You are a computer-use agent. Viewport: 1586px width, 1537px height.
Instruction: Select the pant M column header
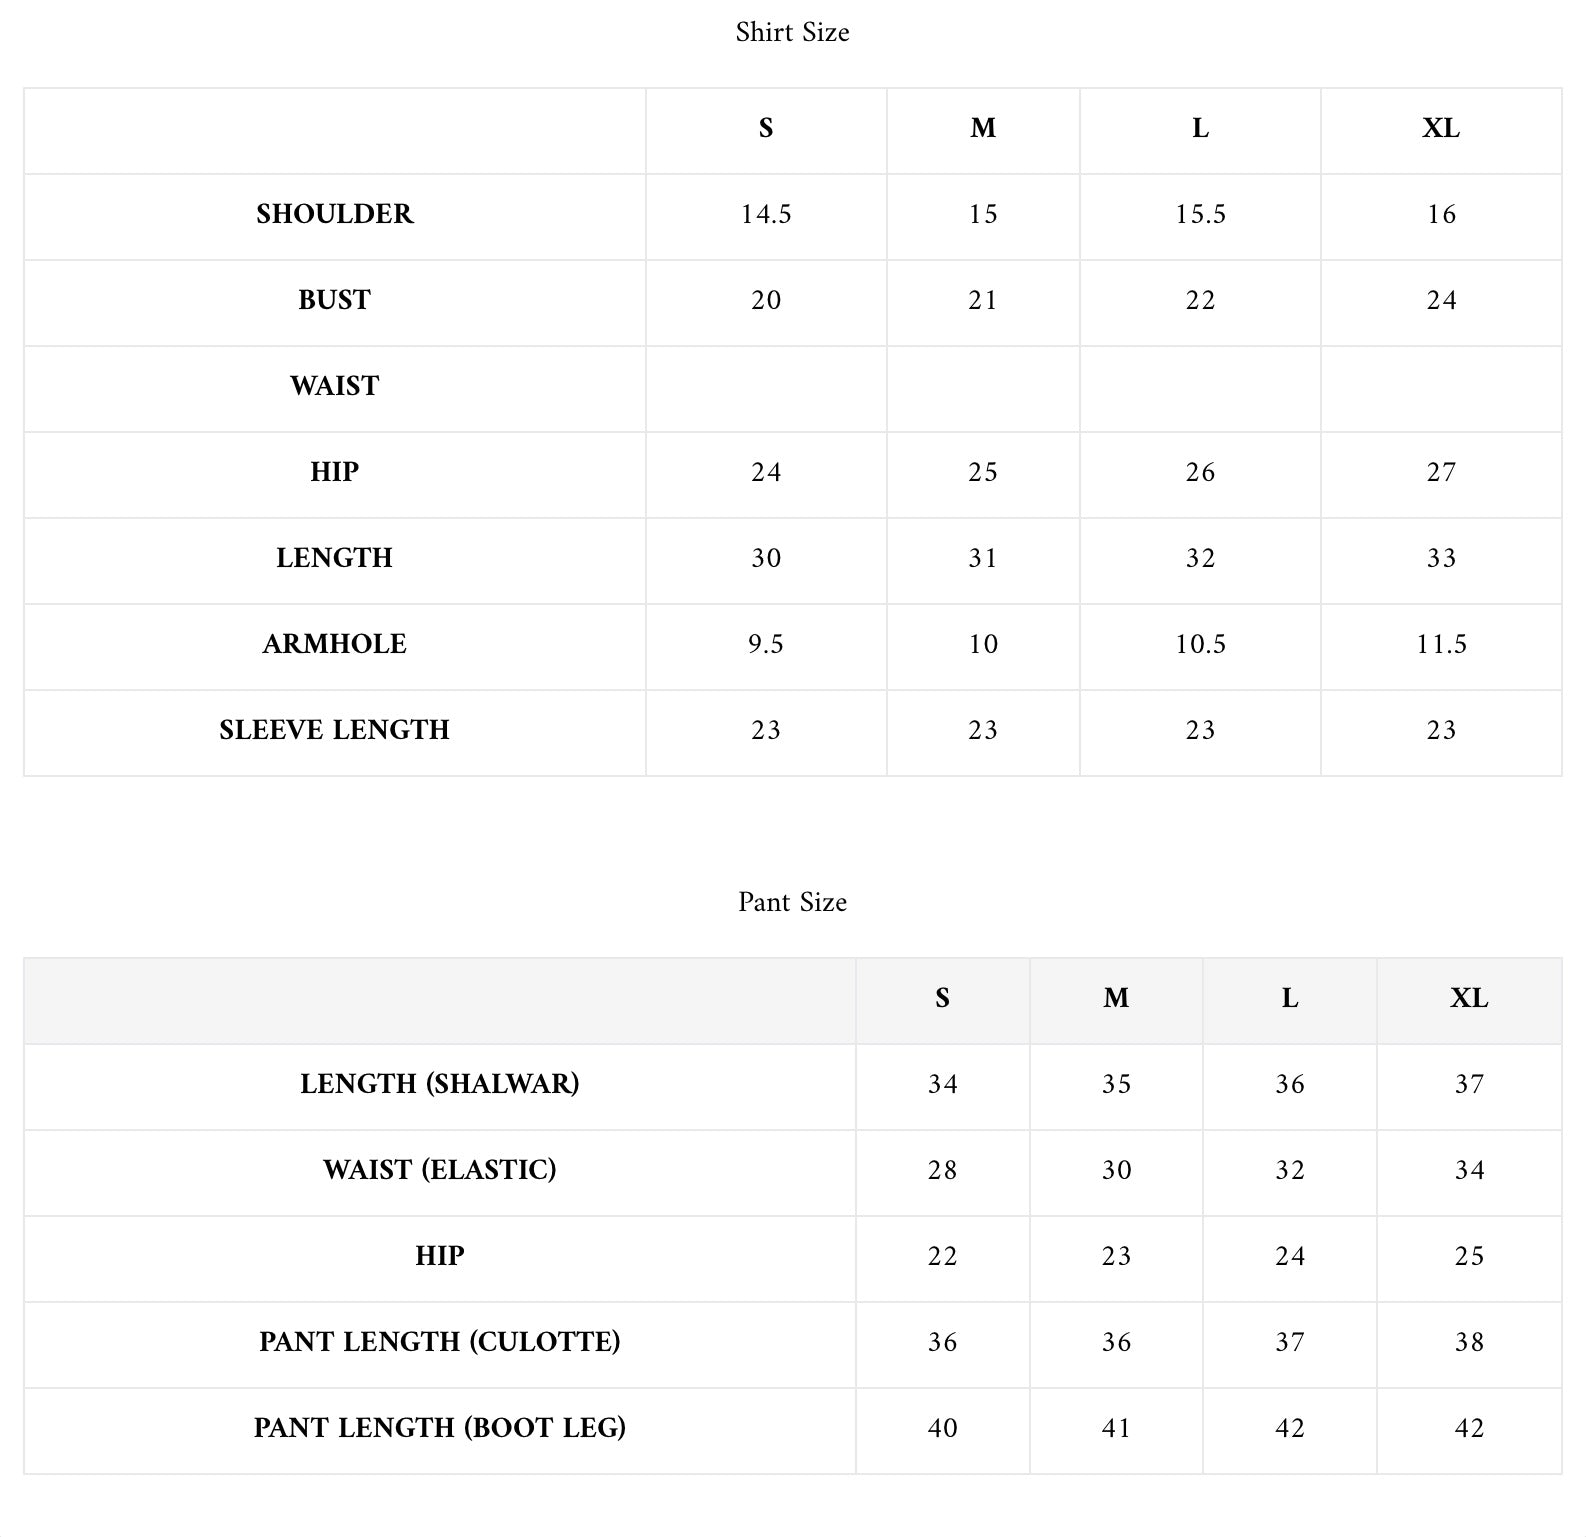pyautogui.click(x=1116, y=998)
